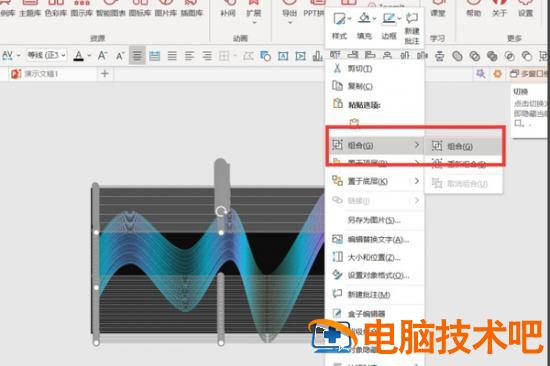
Task: Click the font color A icon
Action: click(x=79, y=56)
